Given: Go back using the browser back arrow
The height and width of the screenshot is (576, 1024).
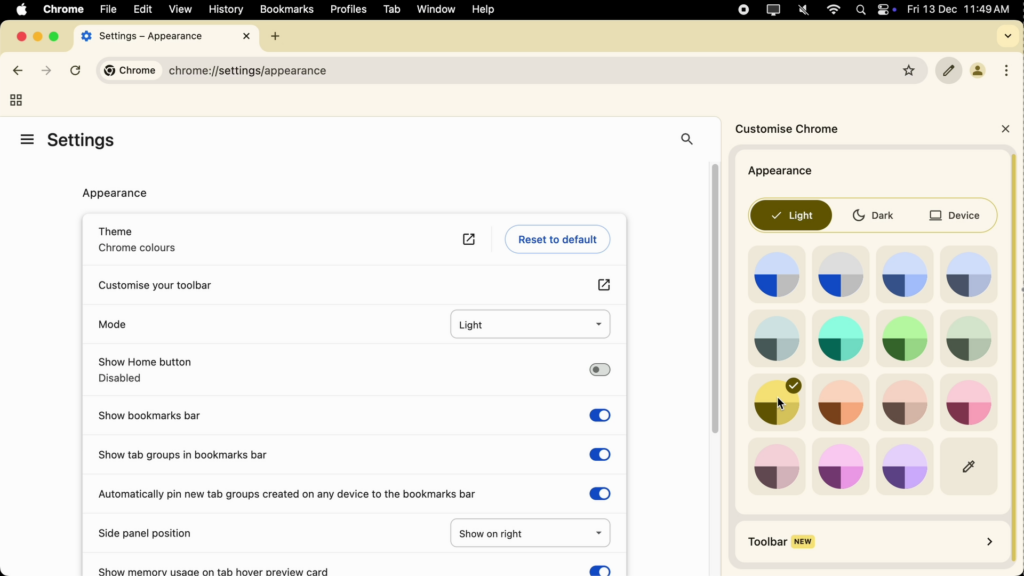Looking at the screenshot, I should tap(18, 71).
